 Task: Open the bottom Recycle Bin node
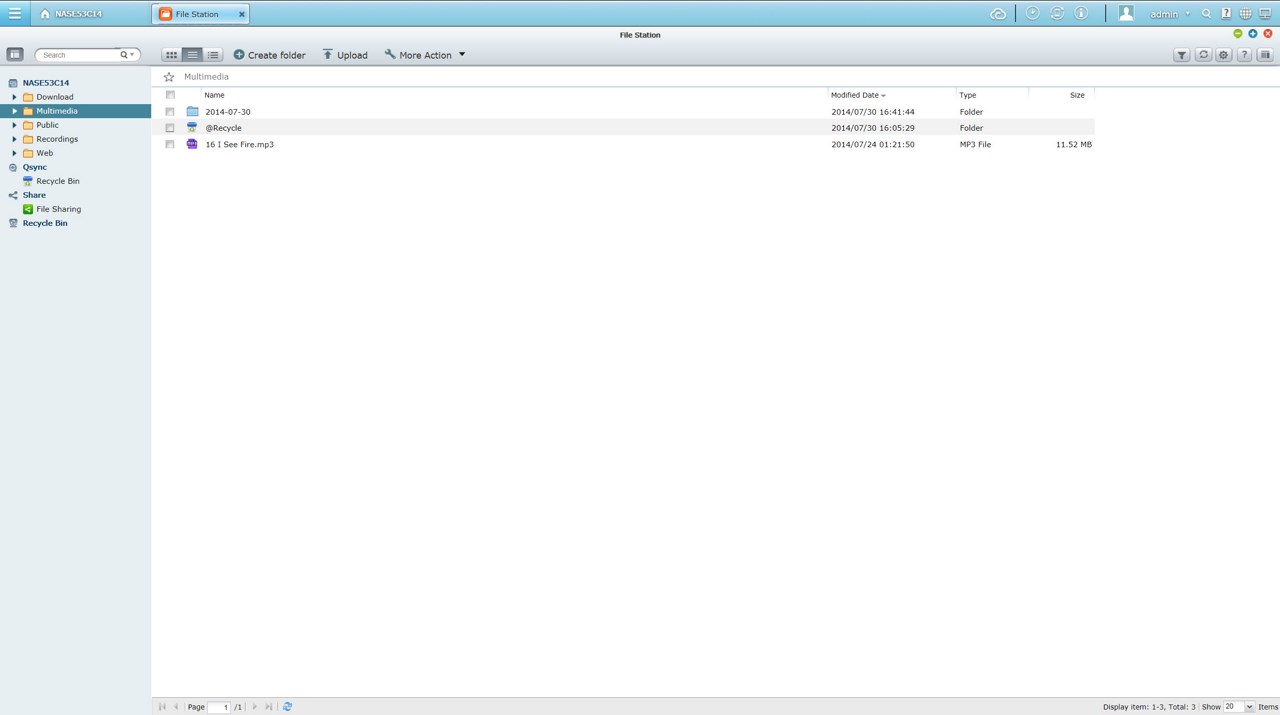click(x=44, y=223)
